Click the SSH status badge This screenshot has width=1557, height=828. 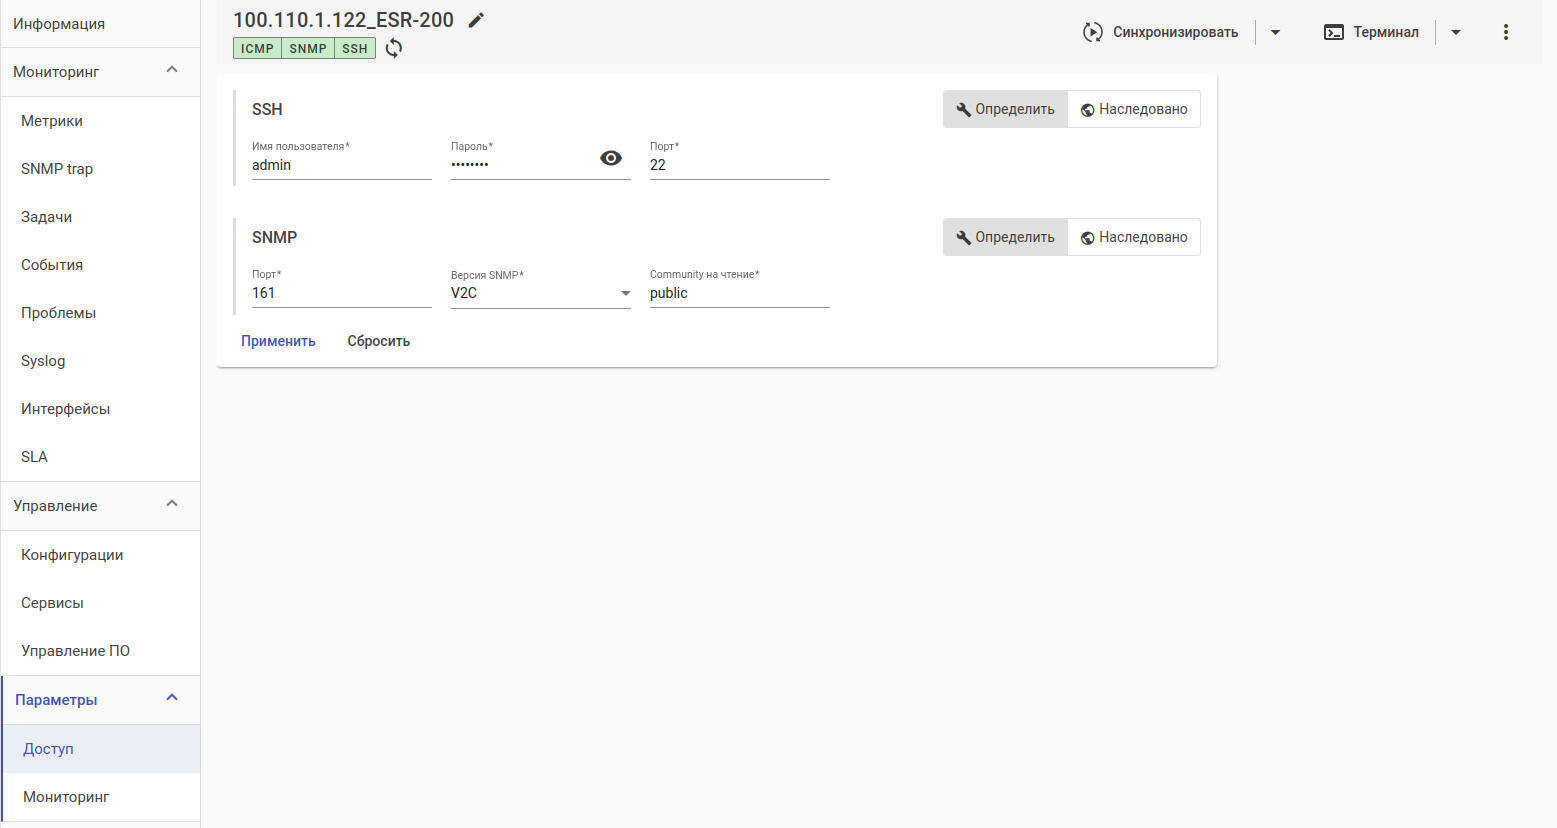tap(355, 48)
